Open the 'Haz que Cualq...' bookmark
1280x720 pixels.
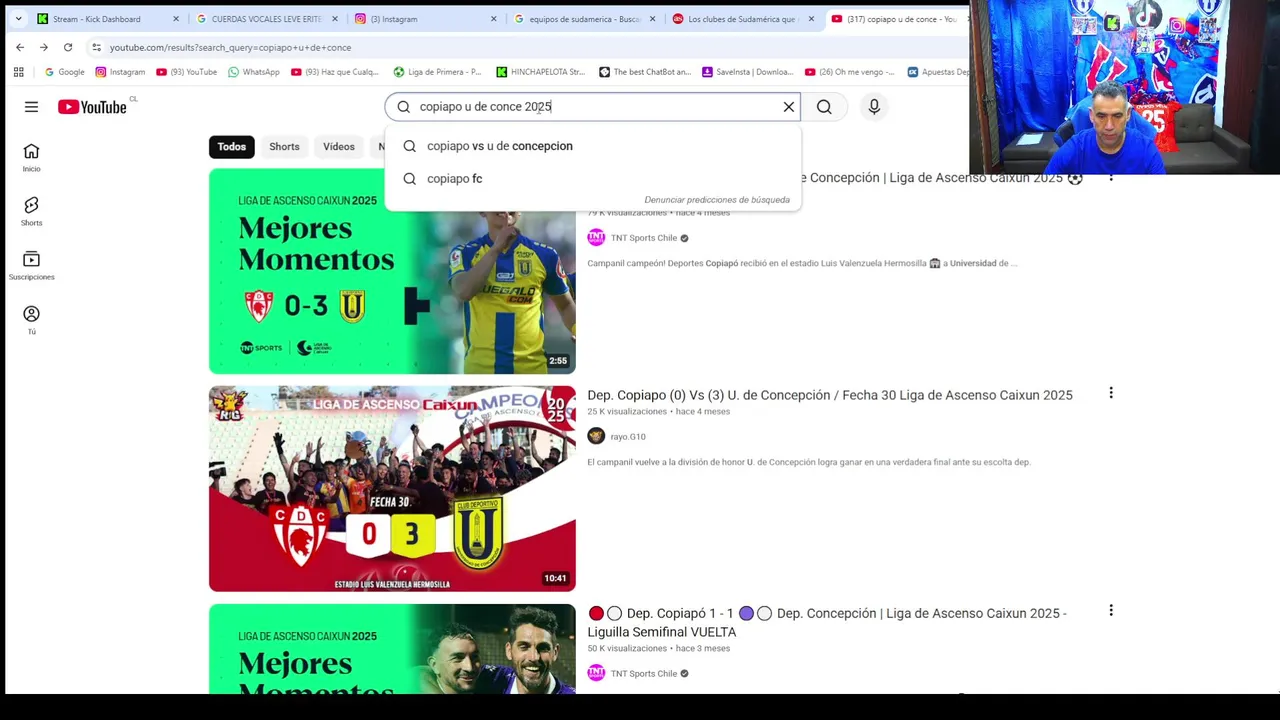coord(335,72)
